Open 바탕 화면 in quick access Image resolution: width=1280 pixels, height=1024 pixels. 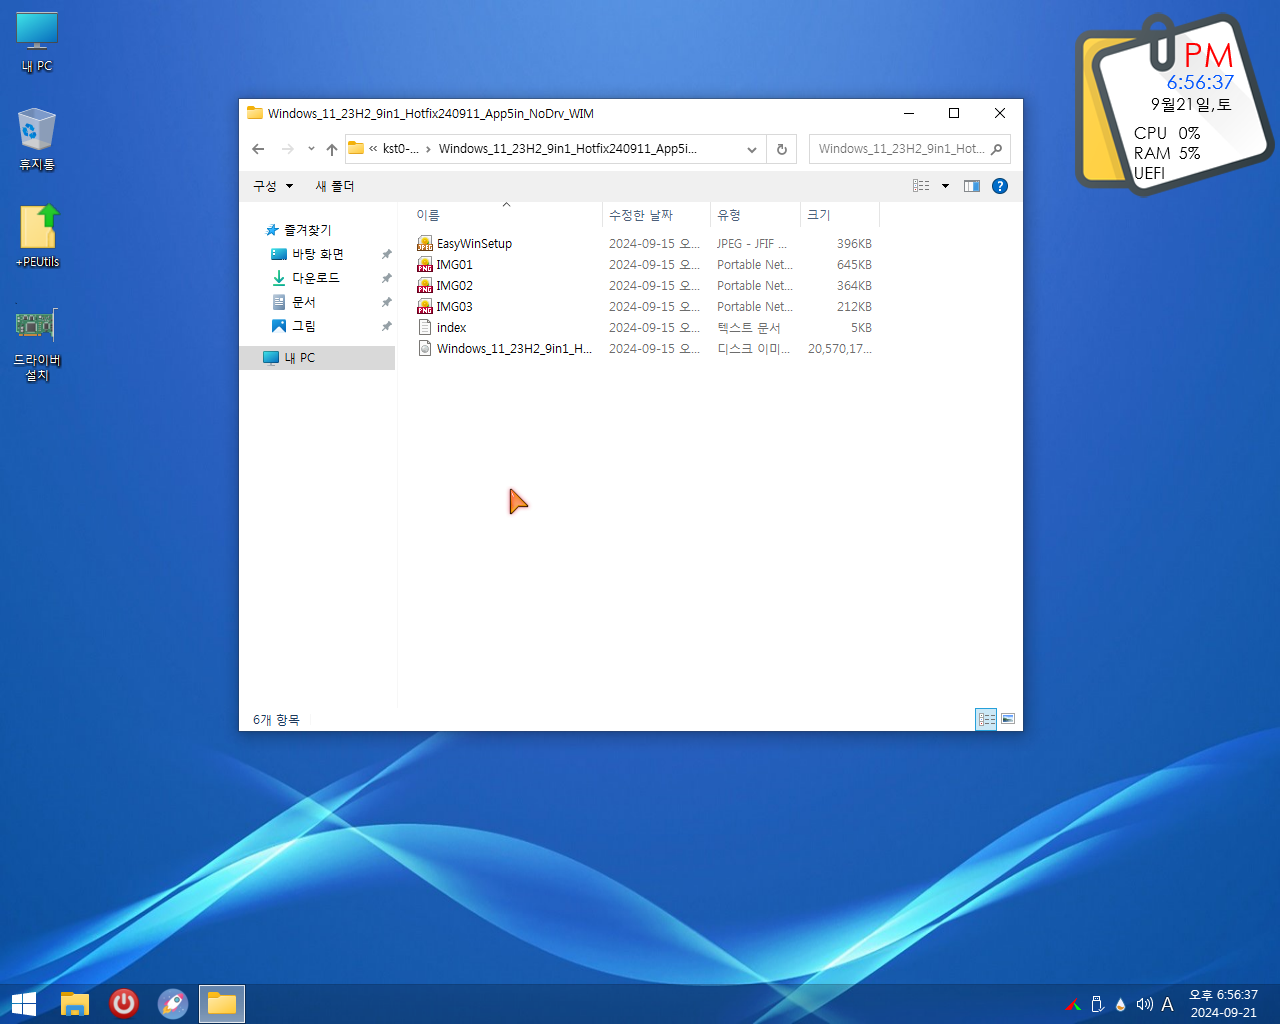click(317, 254)
